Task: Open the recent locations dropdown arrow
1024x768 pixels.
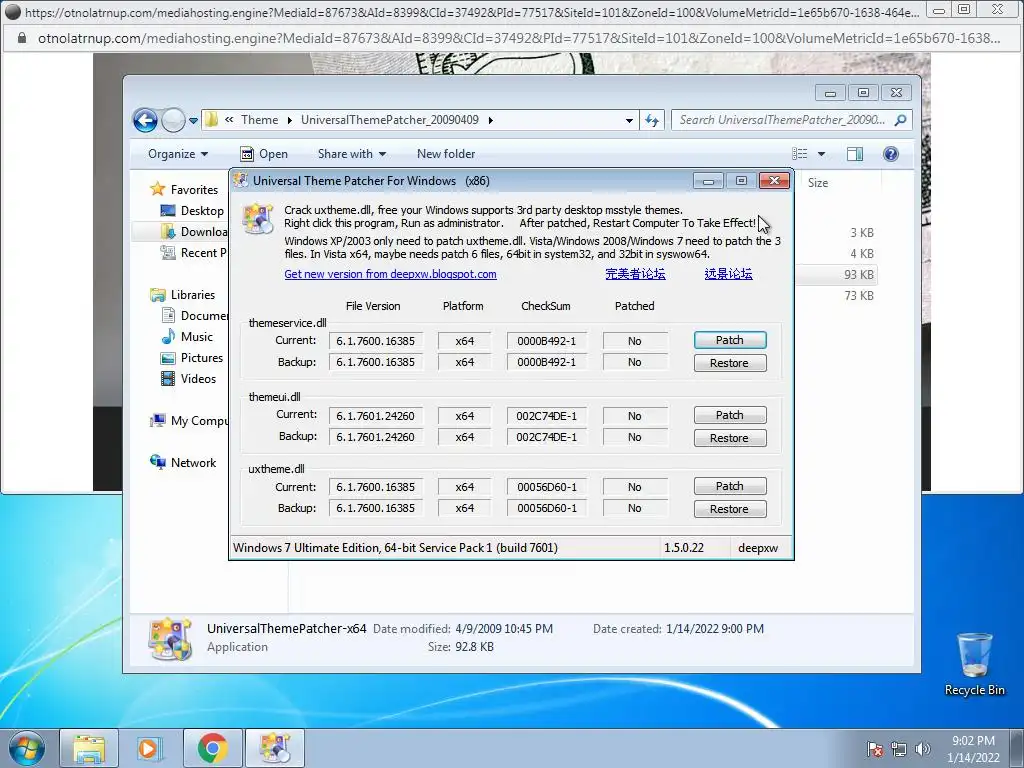Action: click(193, 121)
